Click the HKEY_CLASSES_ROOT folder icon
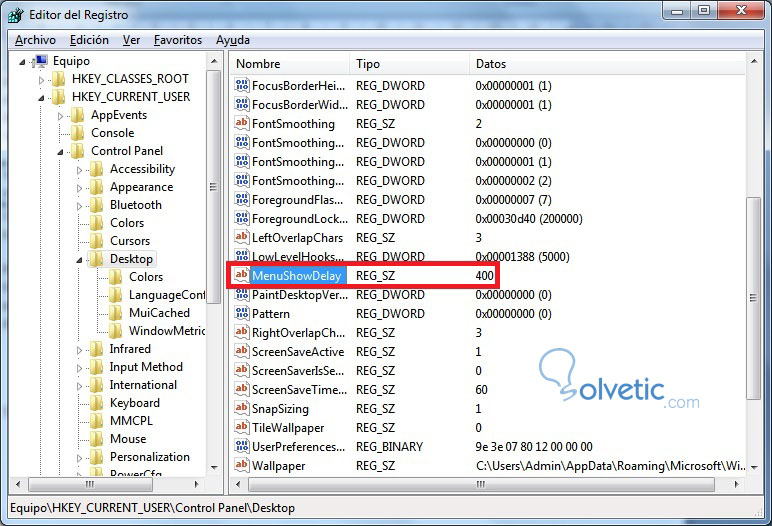This screenshot has width=772, height=526. pyautogui.click(x=59, y=79)
